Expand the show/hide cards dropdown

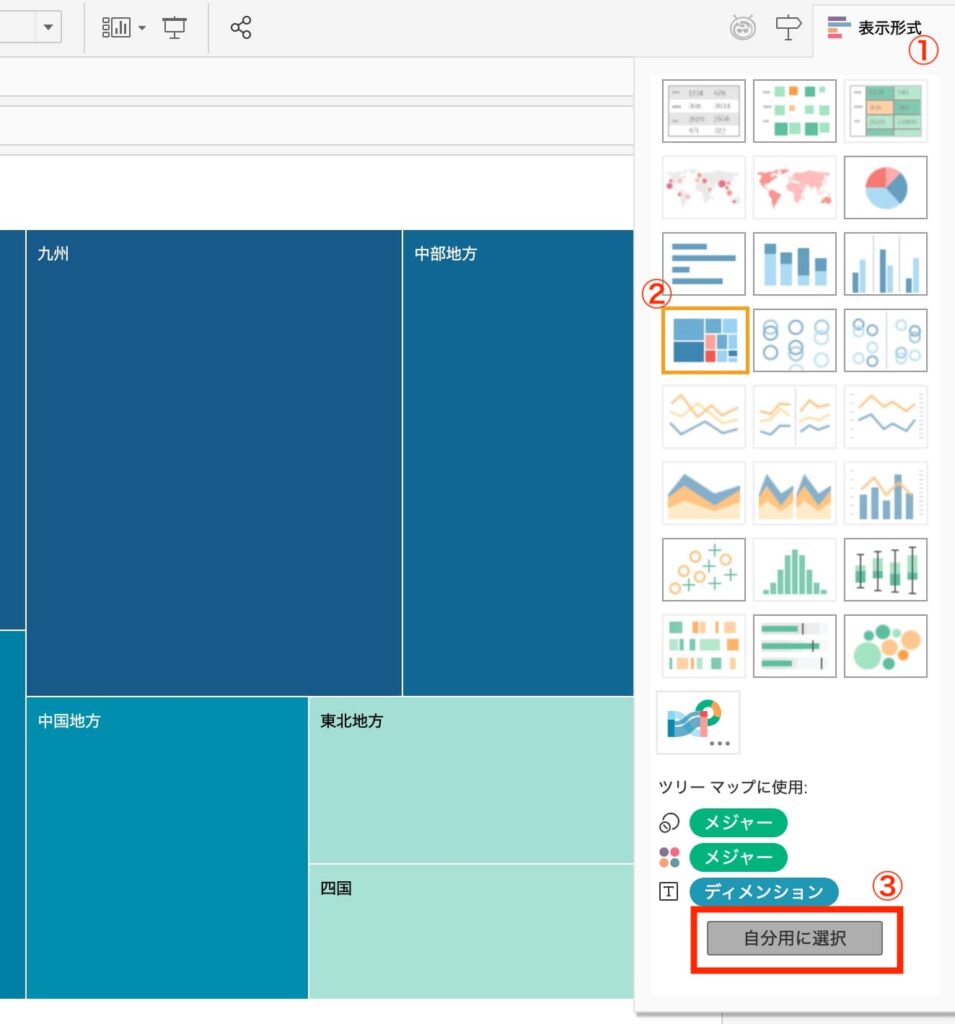pos(123,28)
